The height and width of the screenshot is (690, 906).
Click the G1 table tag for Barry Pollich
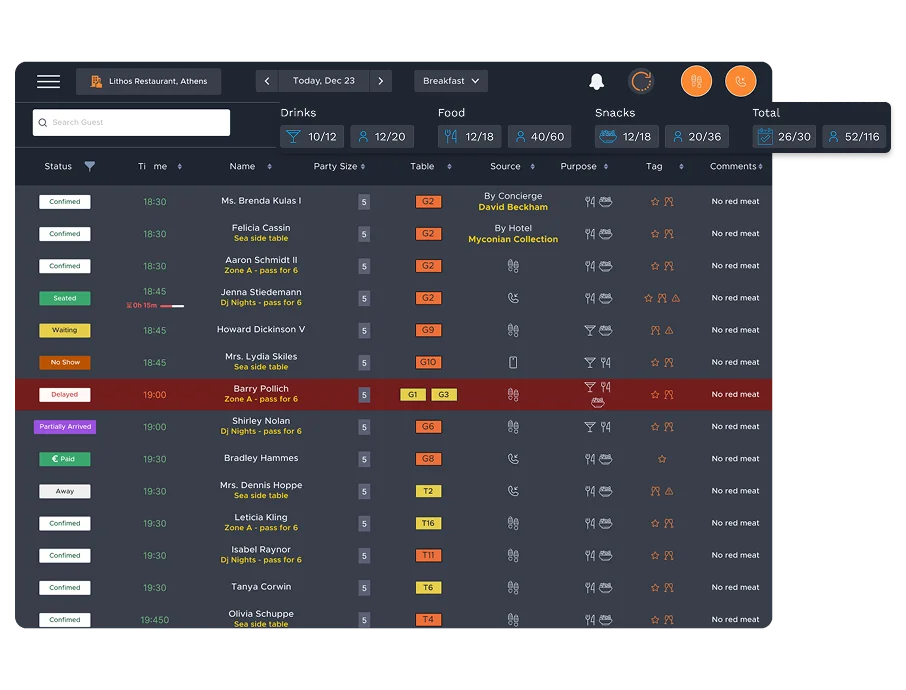pos(413,395)
